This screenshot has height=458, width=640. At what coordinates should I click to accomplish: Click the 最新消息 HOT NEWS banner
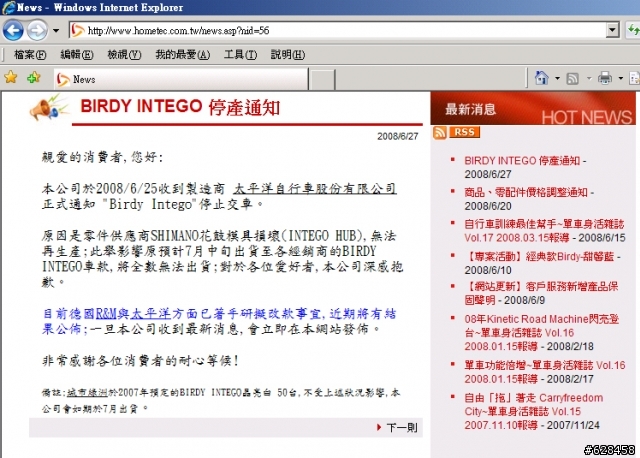533,109
